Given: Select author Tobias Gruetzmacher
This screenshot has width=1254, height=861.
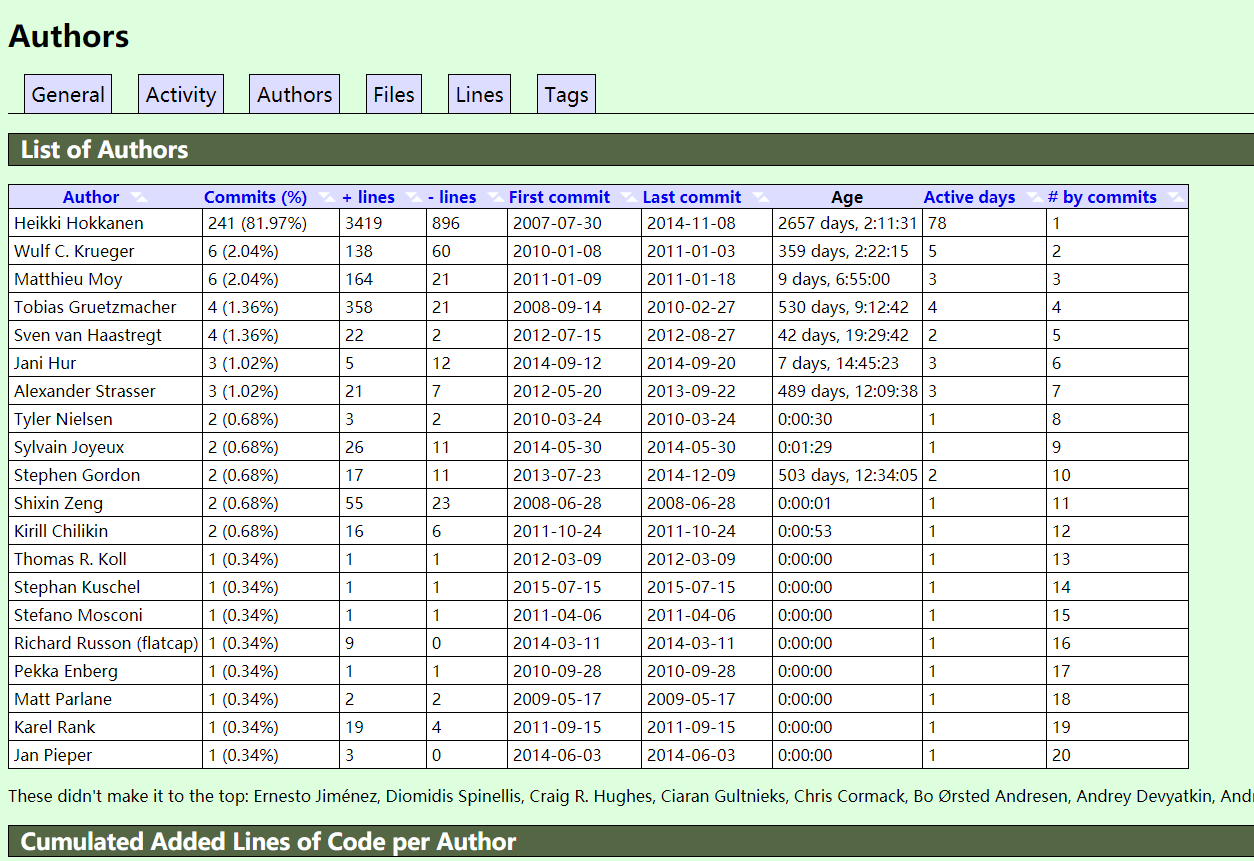Looking at the screenshot, I should (95, 307).
